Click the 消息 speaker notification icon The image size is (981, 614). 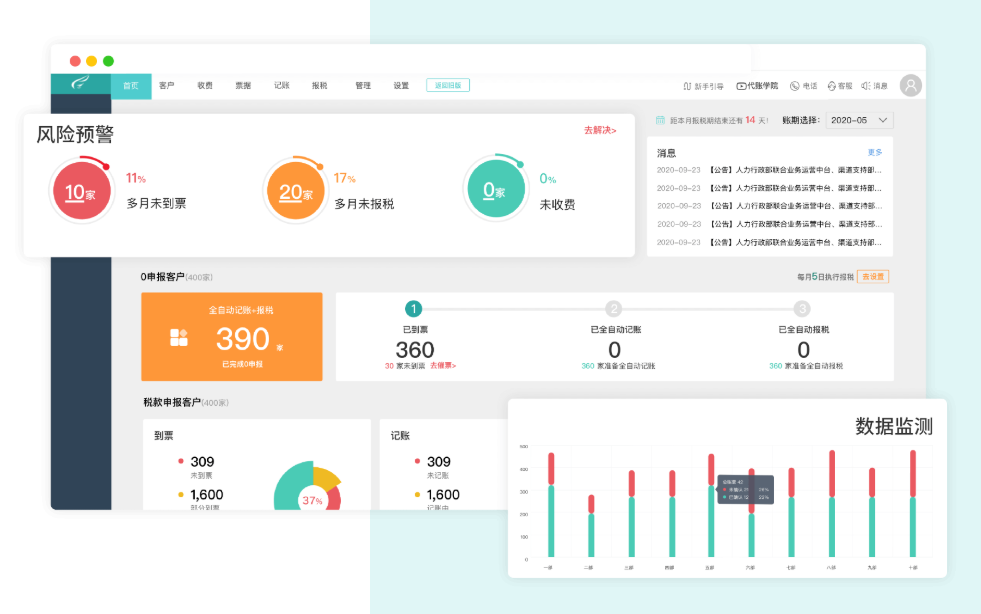(866, 86)
